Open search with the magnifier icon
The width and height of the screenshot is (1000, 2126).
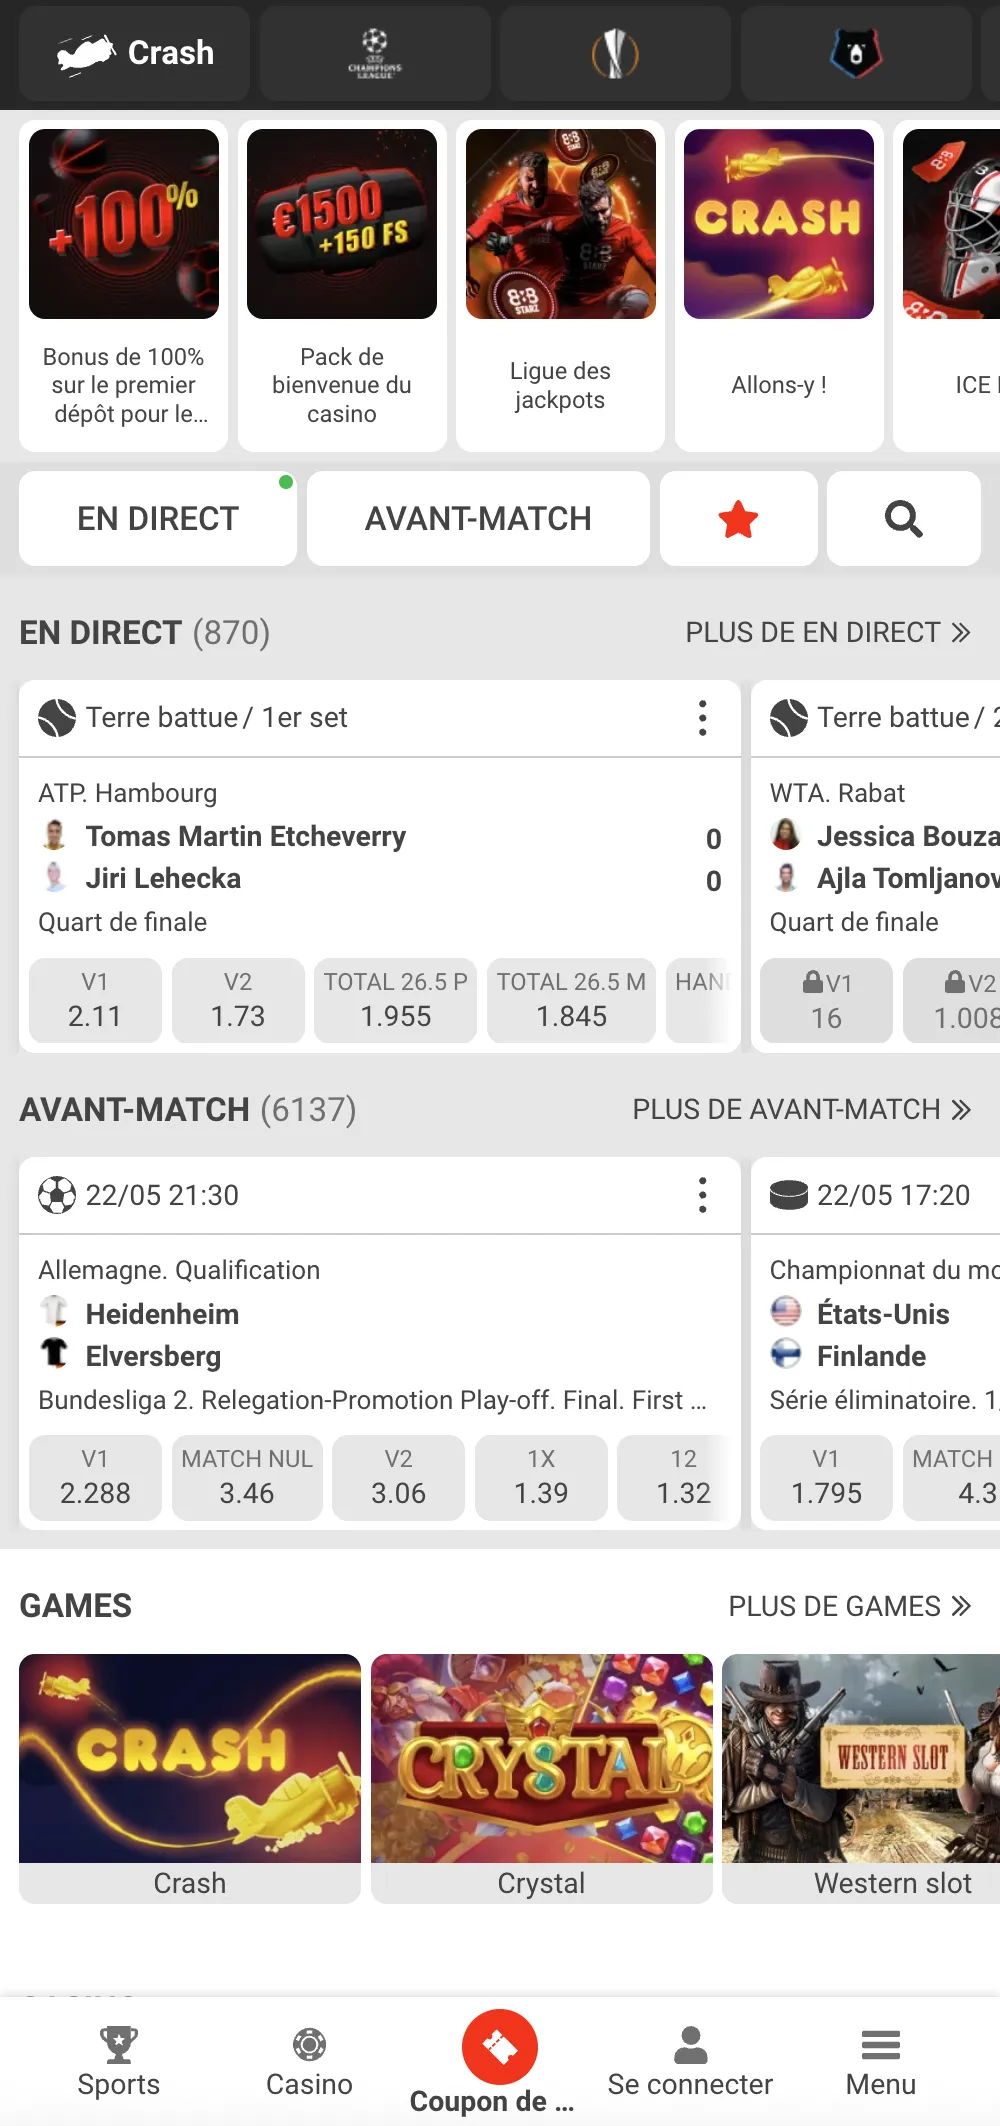(x=904, y=519)
